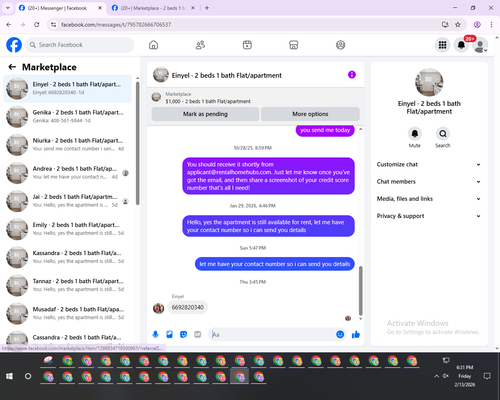Open Facebook Home feed icon

153,45
